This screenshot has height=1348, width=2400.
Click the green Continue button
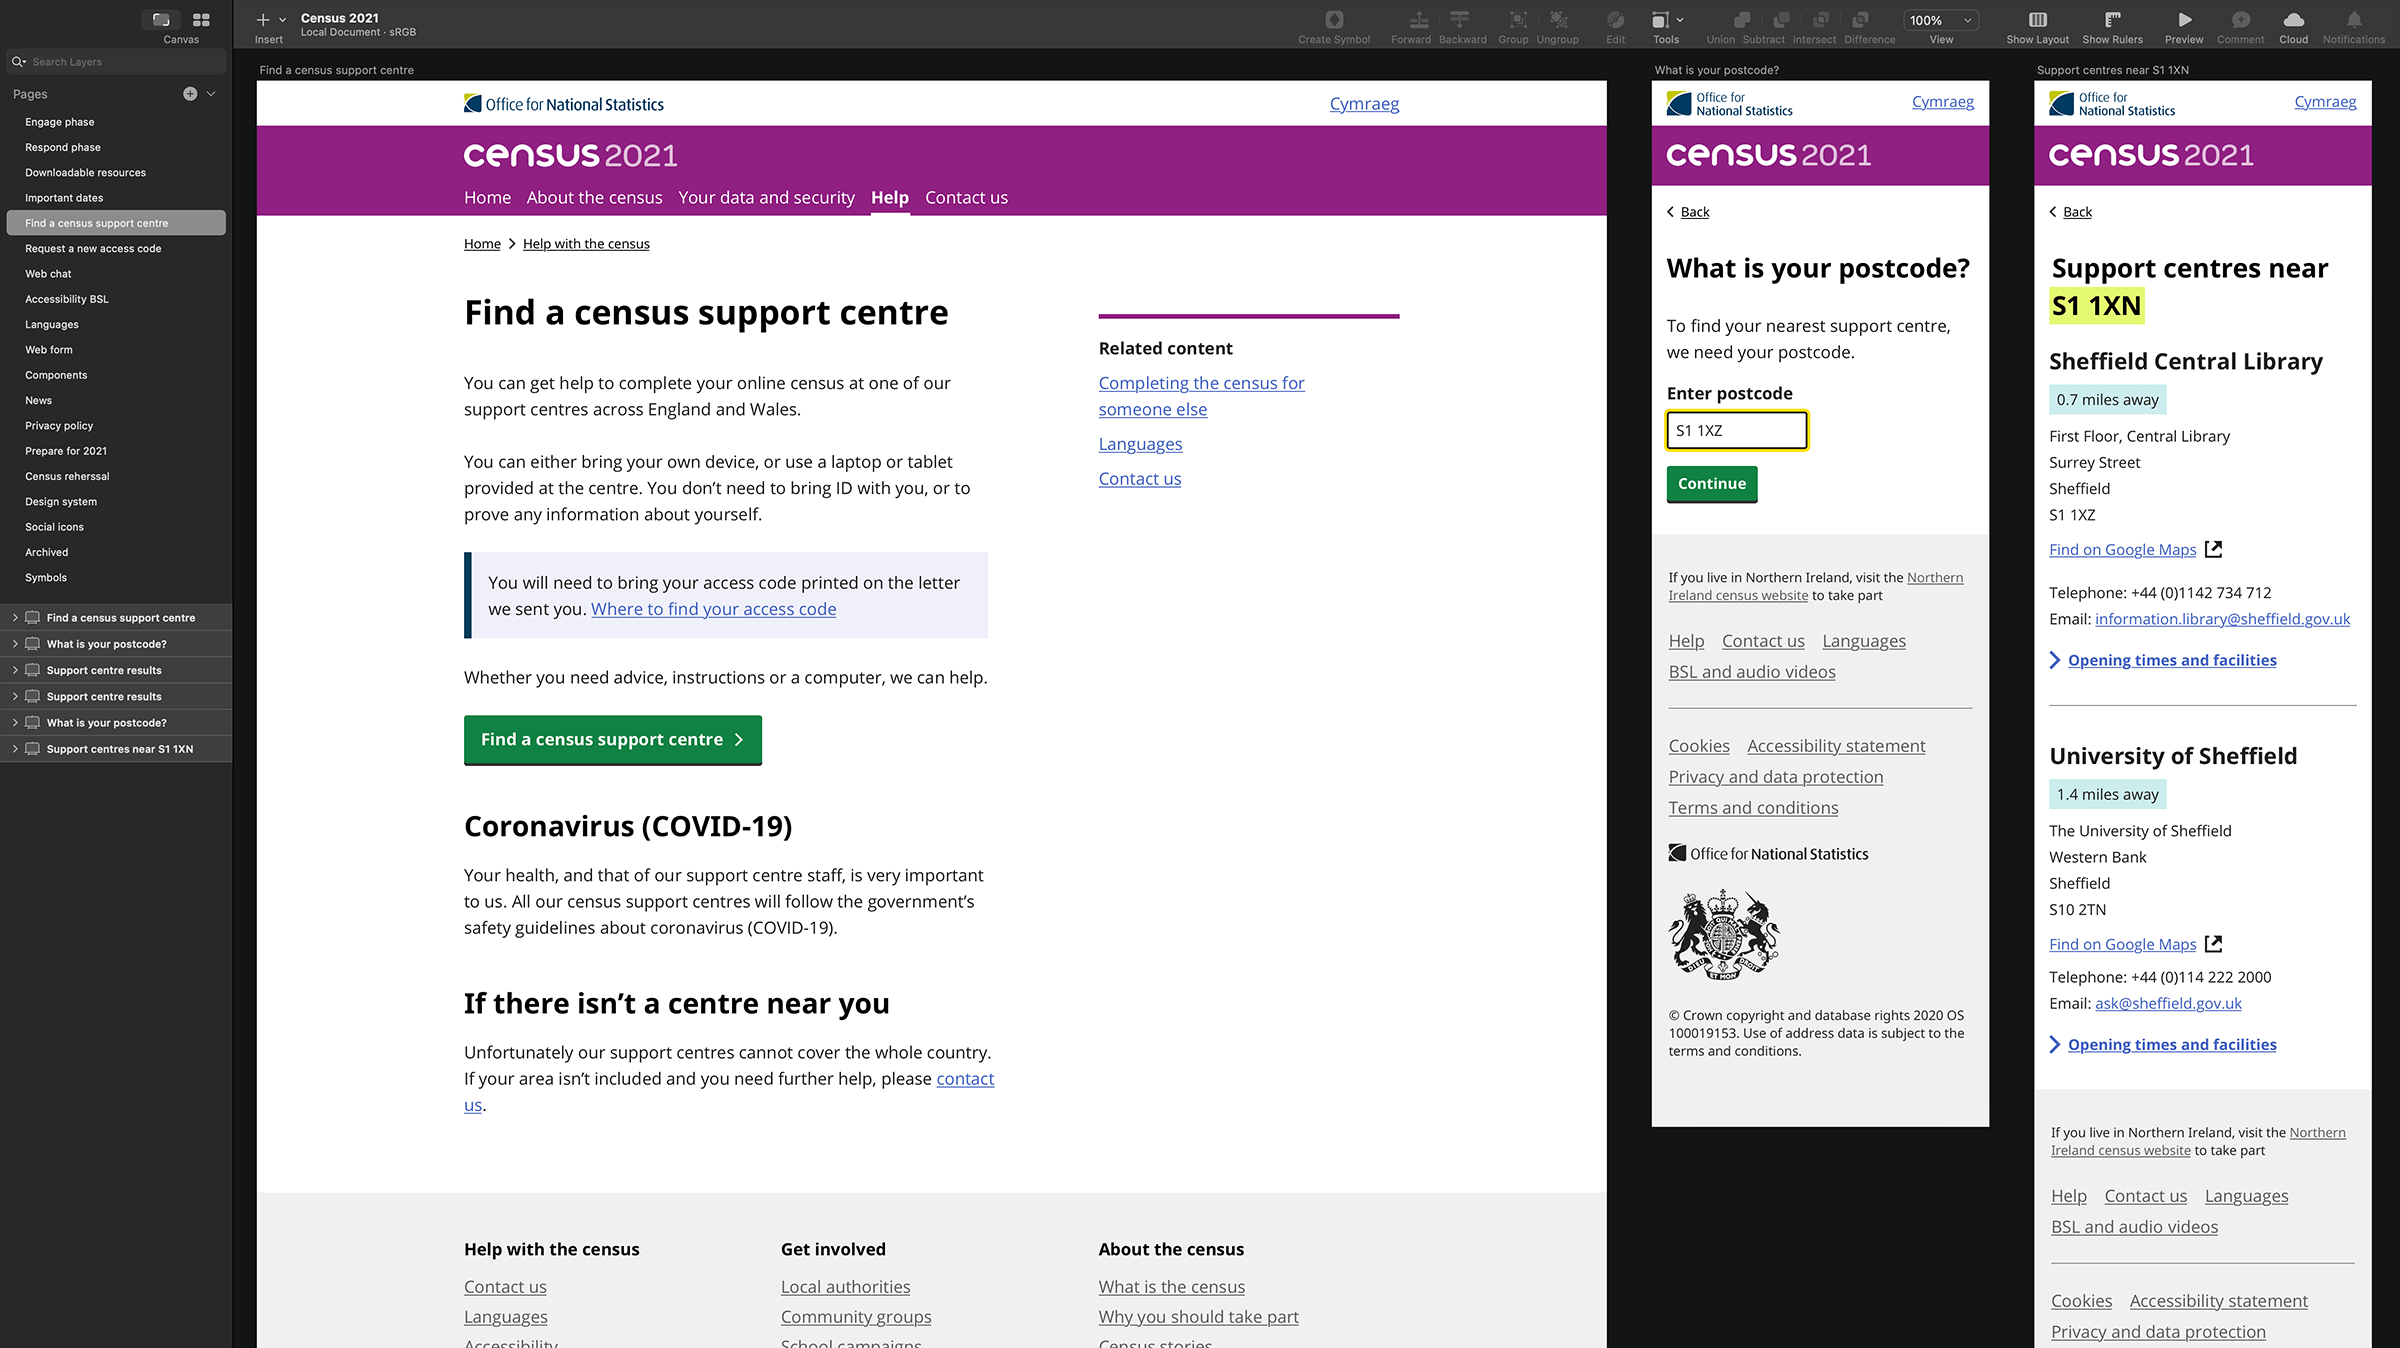pyautogui.click(x=1711, y=484)
